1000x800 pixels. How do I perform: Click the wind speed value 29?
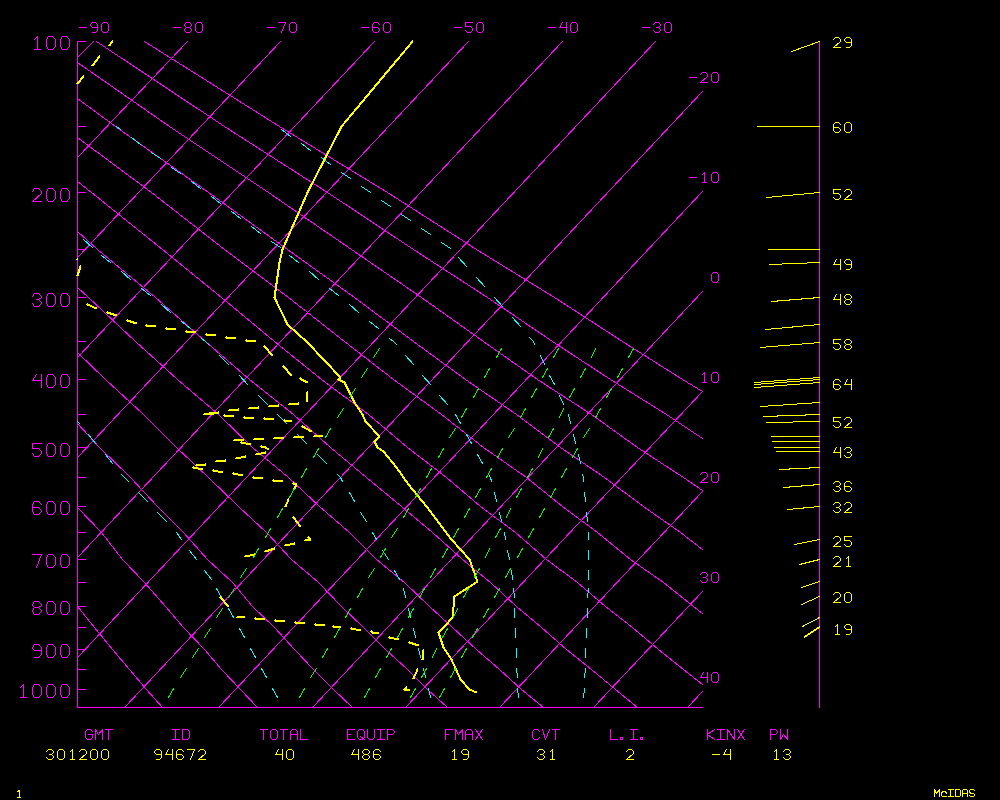pos(842,43)
